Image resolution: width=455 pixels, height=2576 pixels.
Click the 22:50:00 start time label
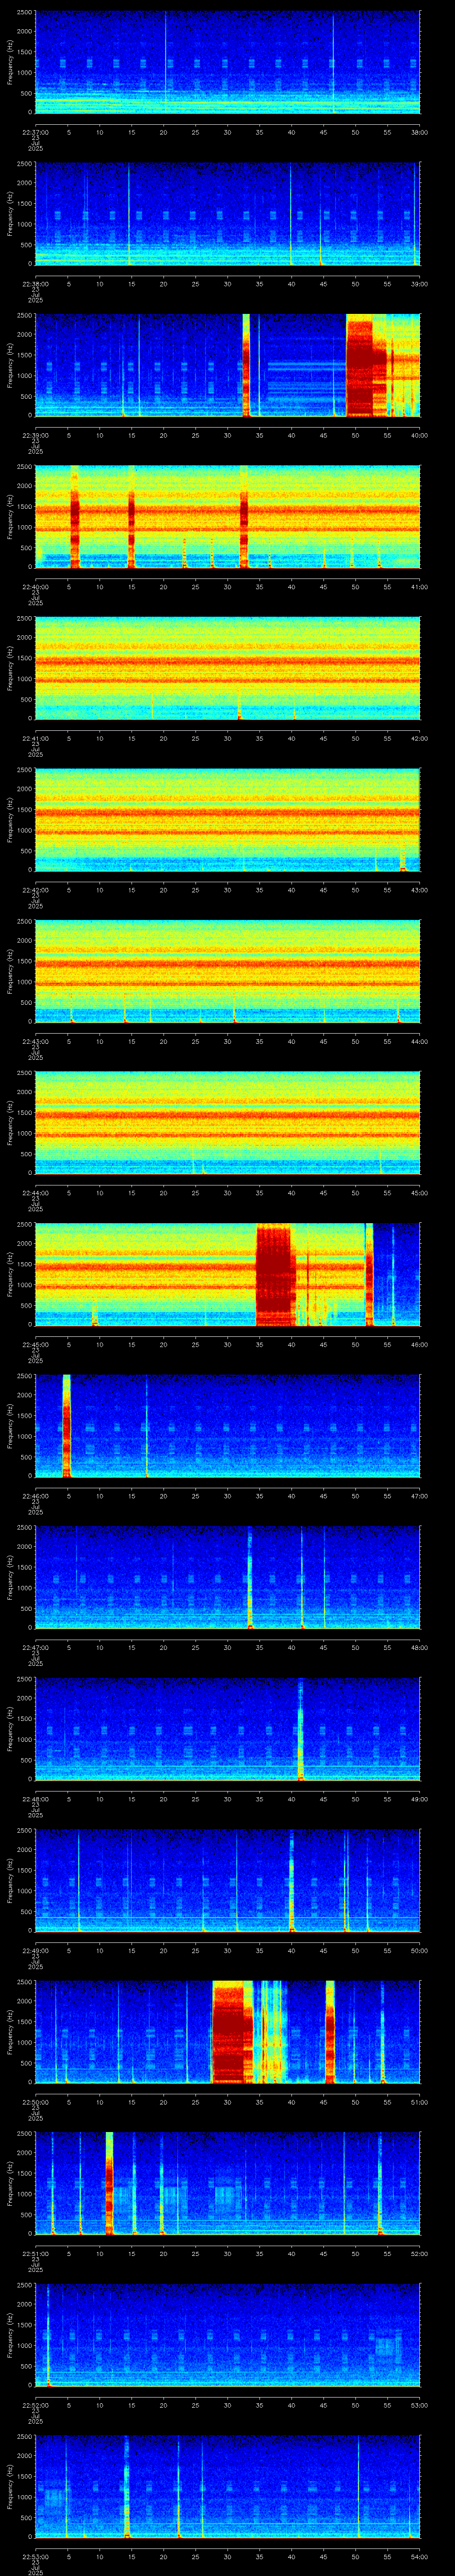tap(35, 2102)
